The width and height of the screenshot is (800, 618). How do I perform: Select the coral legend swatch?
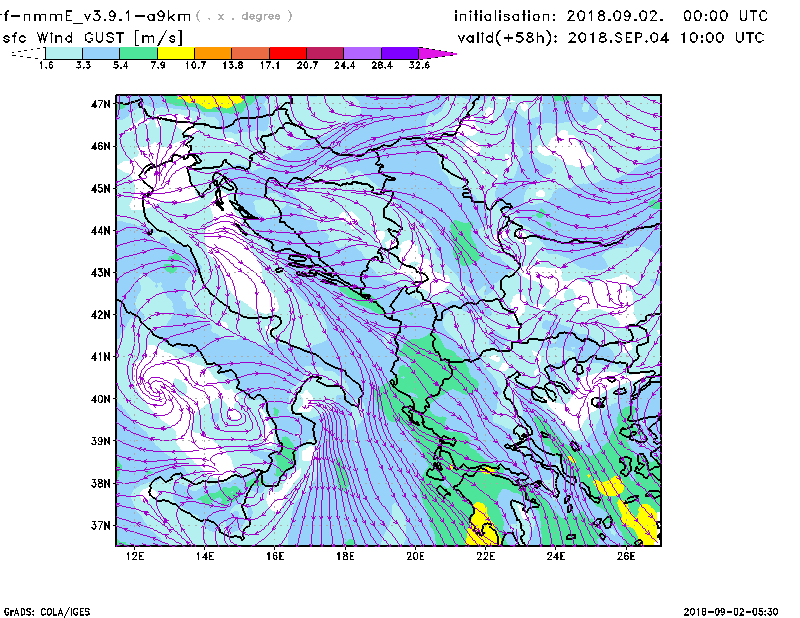click(251, 53)
